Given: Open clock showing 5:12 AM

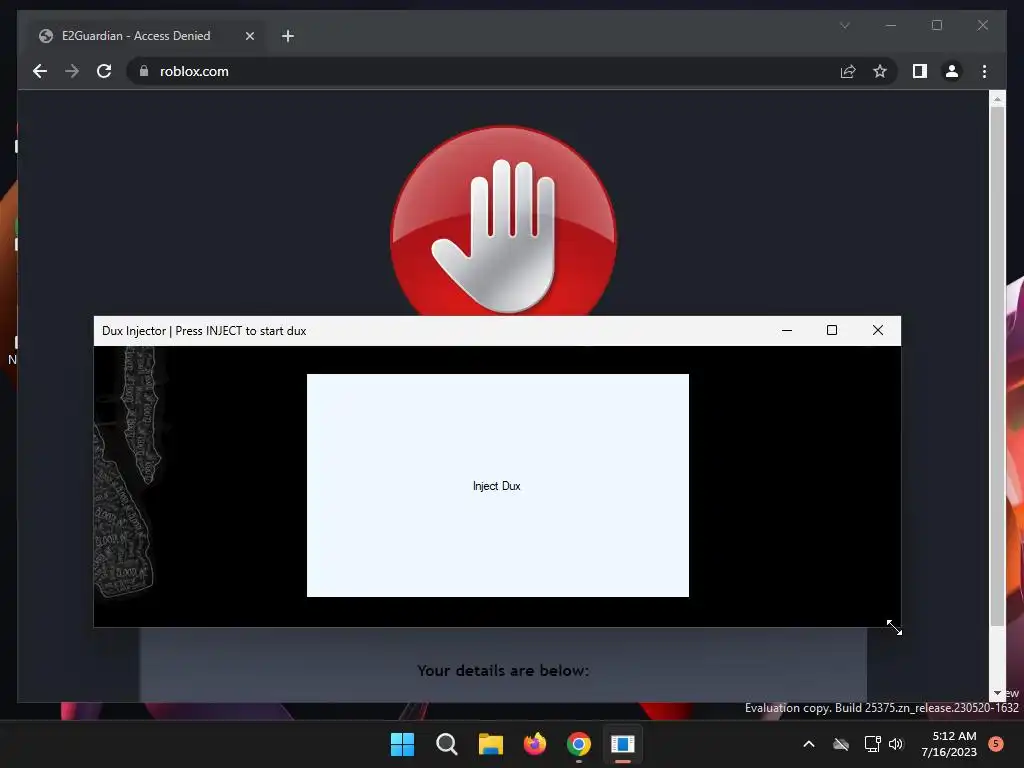Looking at the screenshot, I should click(949, 744).
